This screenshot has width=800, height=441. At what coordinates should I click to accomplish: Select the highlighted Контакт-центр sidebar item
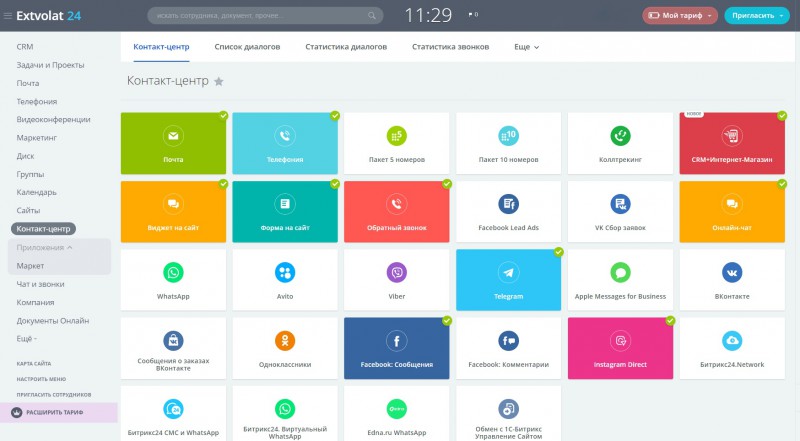(x=43, y=229)
